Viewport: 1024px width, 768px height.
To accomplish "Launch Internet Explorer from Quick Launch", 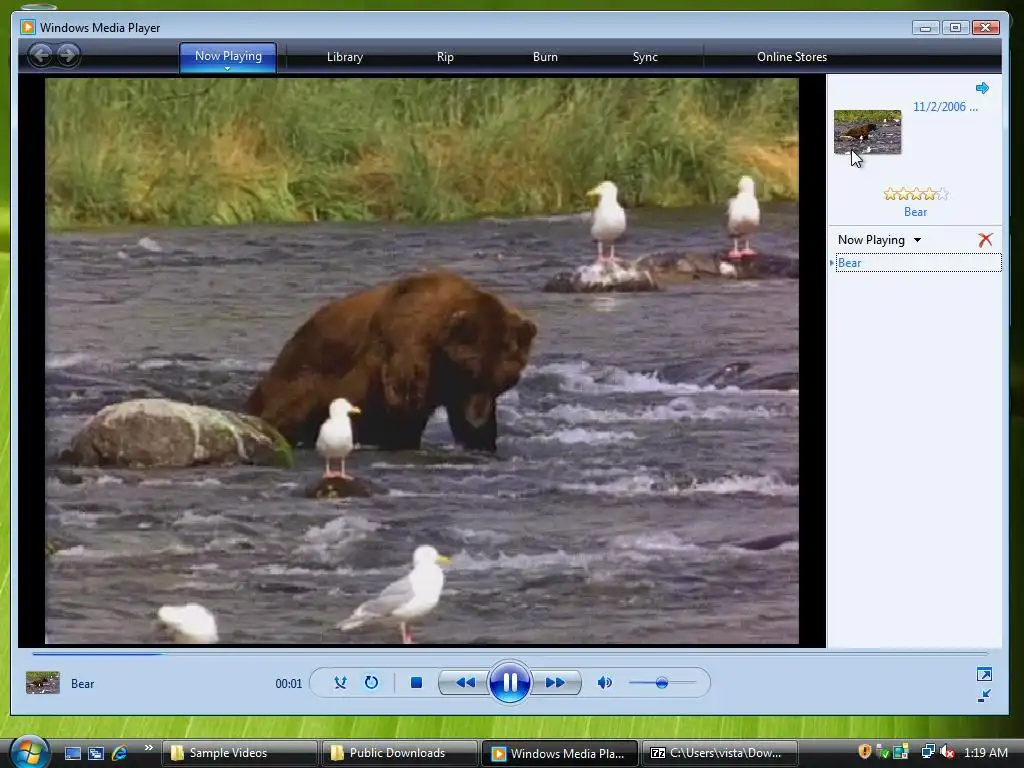I will [120, 753].
